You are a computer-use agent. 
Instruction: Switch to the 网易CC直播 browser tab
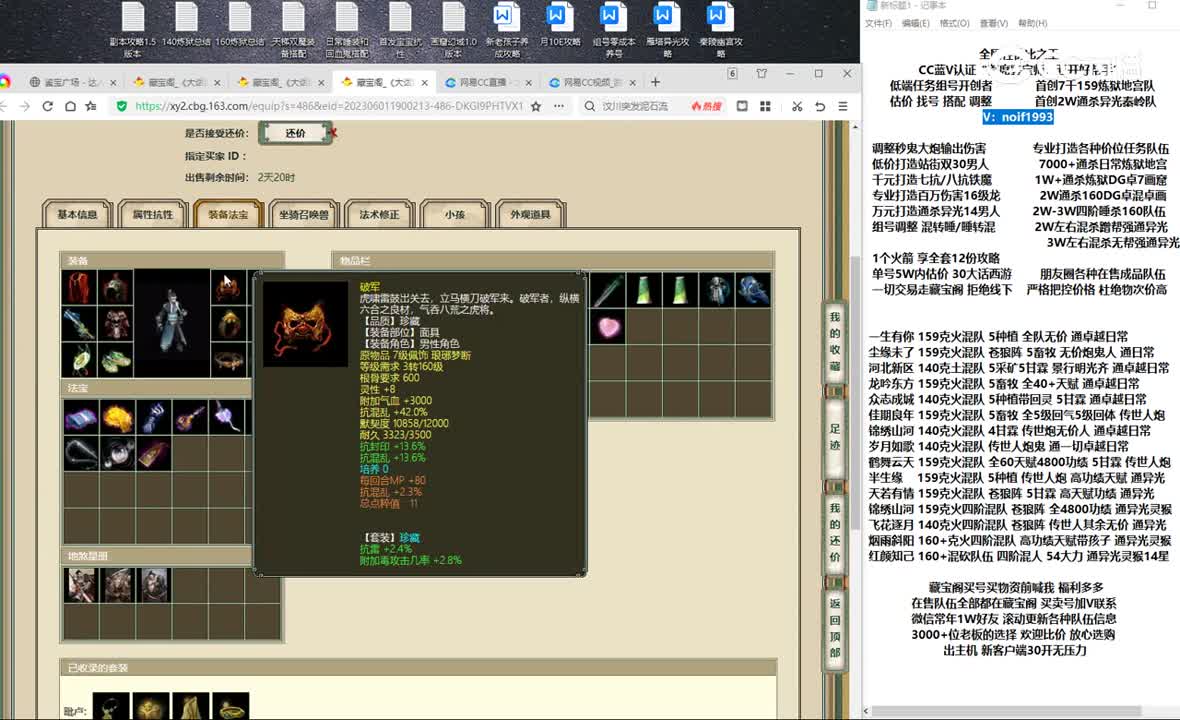488,82
